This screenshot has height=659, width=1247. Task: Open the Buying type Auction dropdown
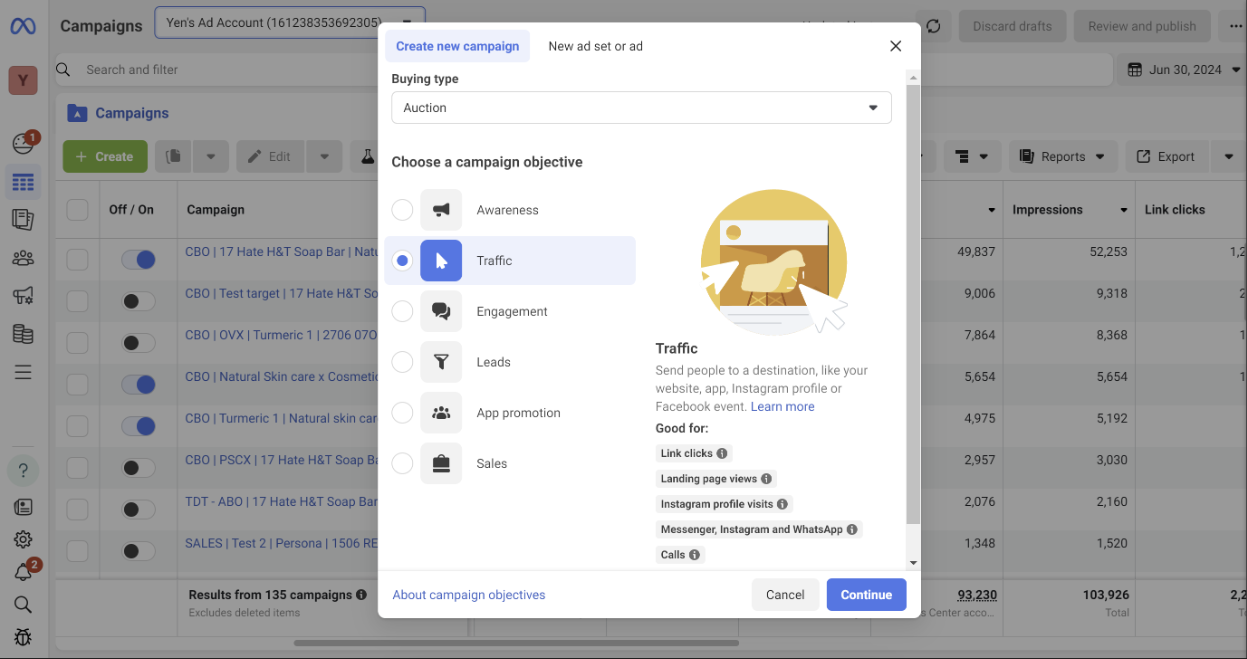pos(641,107)
